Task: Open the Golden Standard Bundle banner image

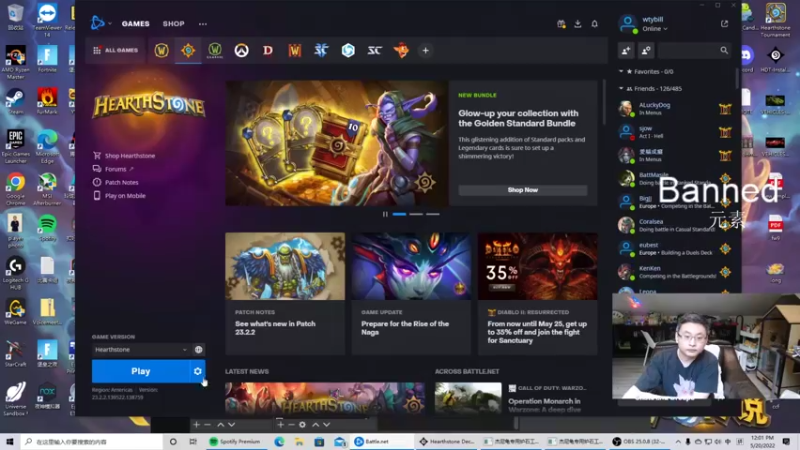Action: pyautogui.click(x=337, y=143)
